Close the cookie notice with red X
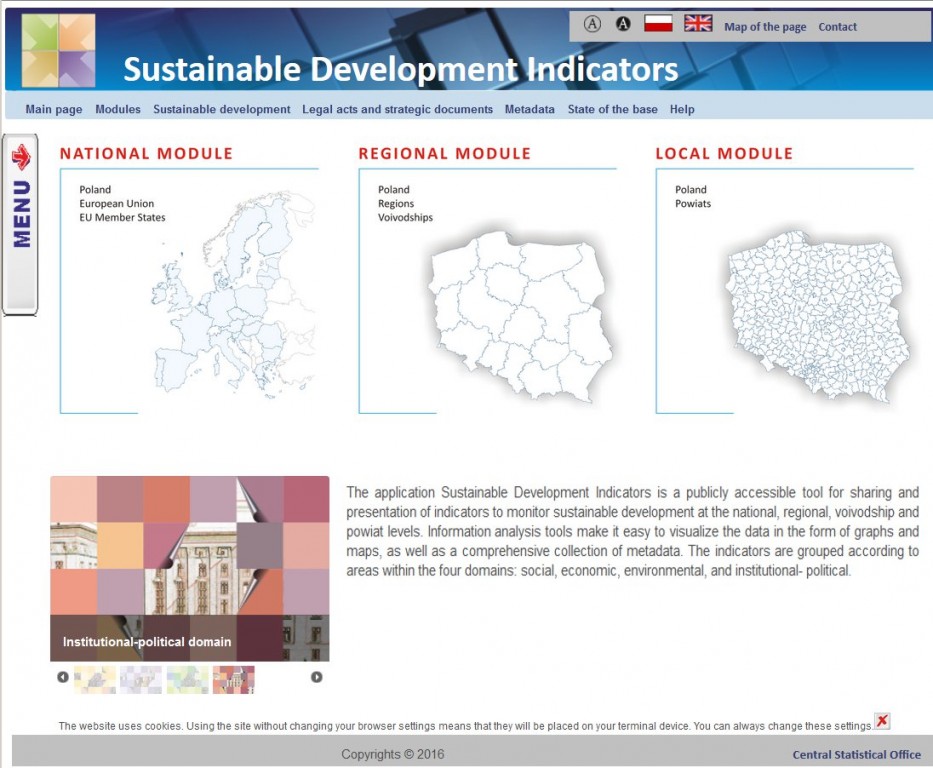 882,720
